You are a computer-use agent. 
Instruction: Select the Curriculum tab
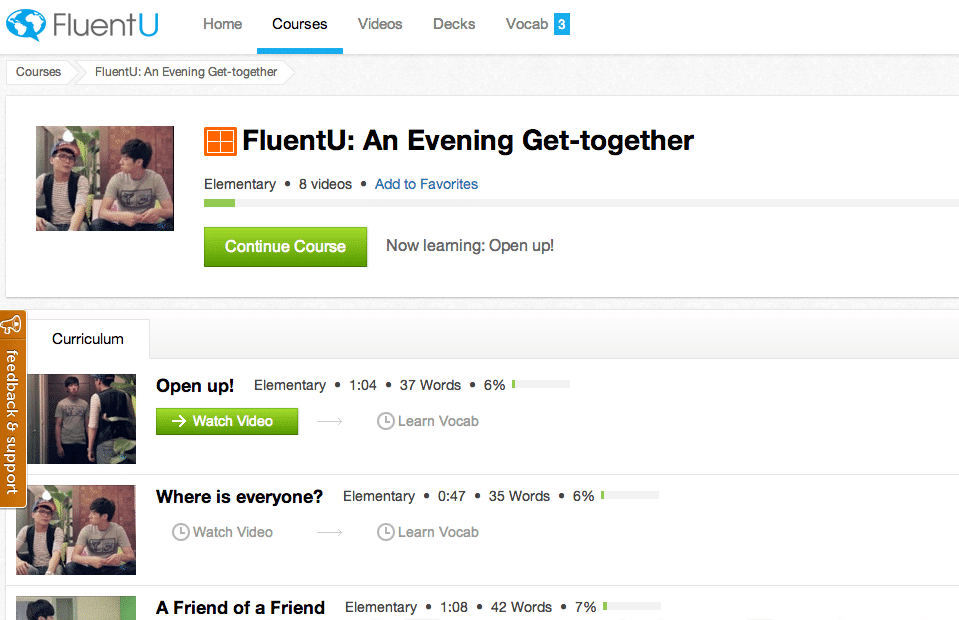[x=88, y=339]
